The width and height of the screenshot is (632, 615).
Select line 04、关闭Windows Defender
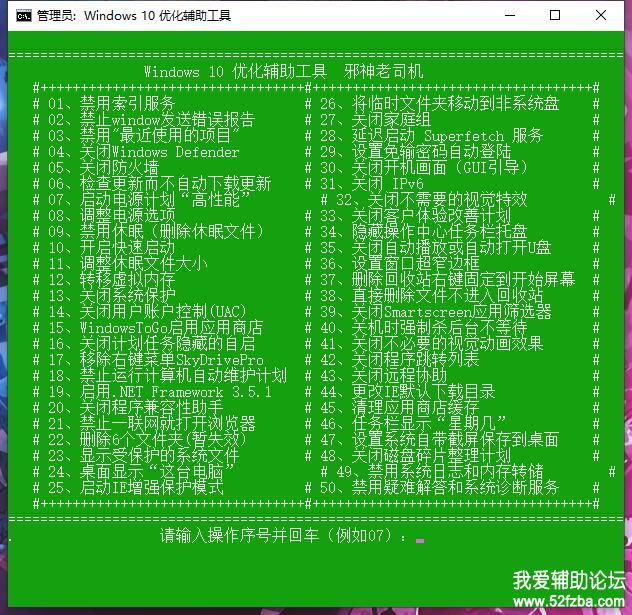[143, 152]
